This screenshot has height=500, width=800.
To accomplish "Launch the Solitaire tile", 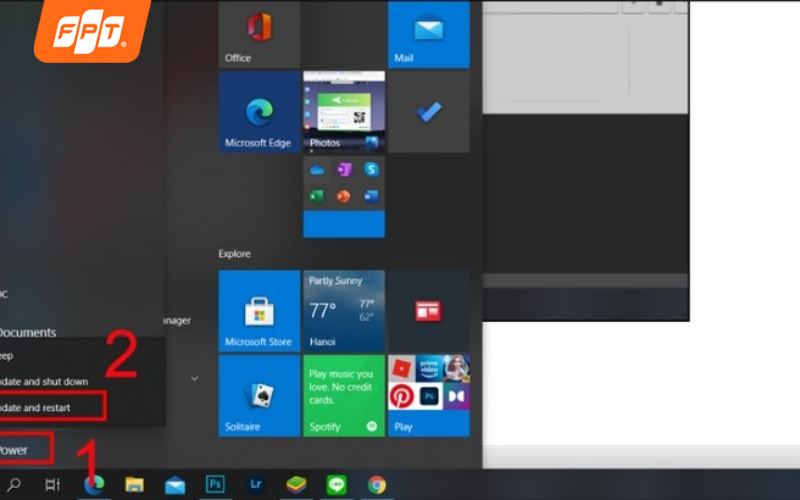I will click(259, 396).
